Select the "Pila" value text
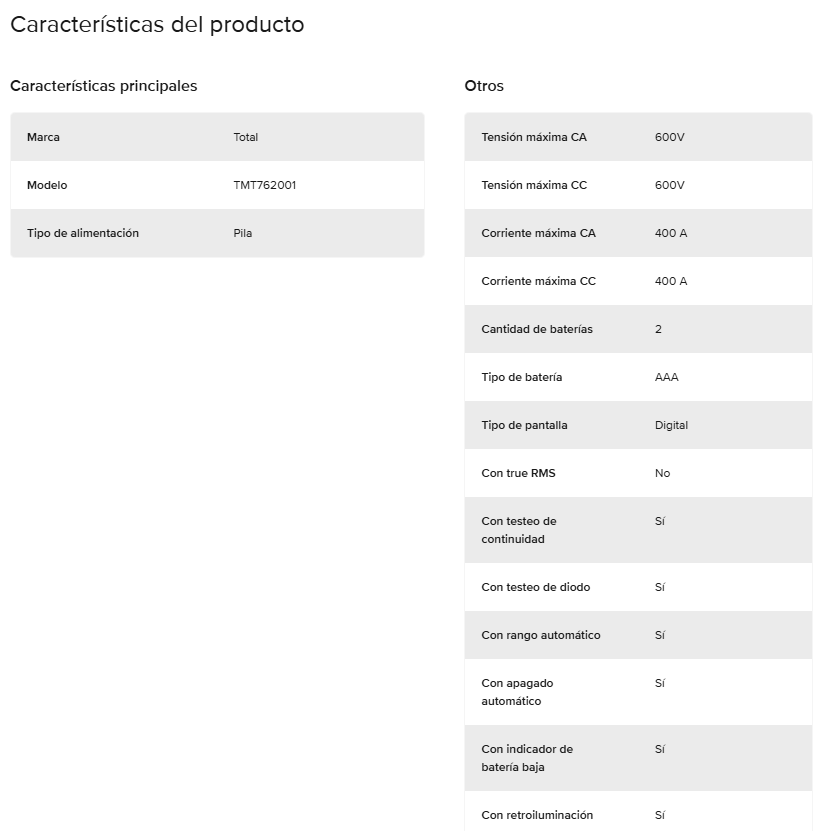 tap(243, 233)
